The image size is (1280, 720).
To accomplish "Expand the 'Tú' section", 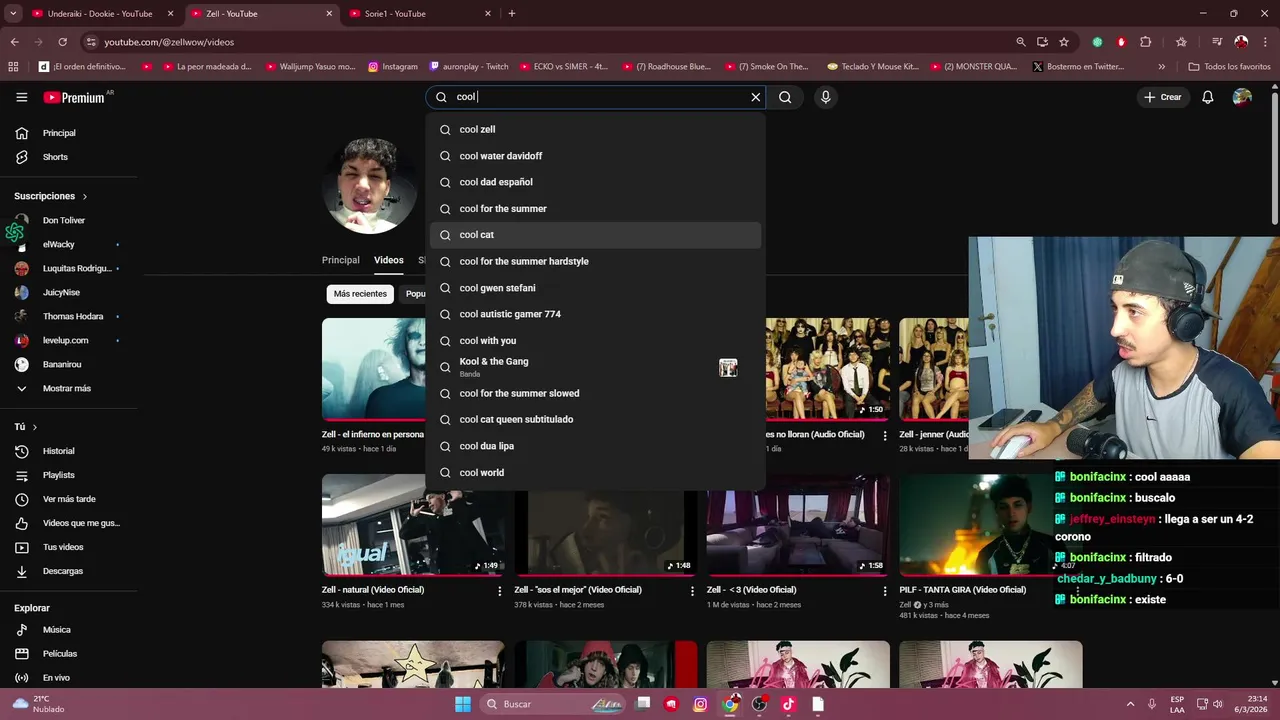I will coord(25,427).
